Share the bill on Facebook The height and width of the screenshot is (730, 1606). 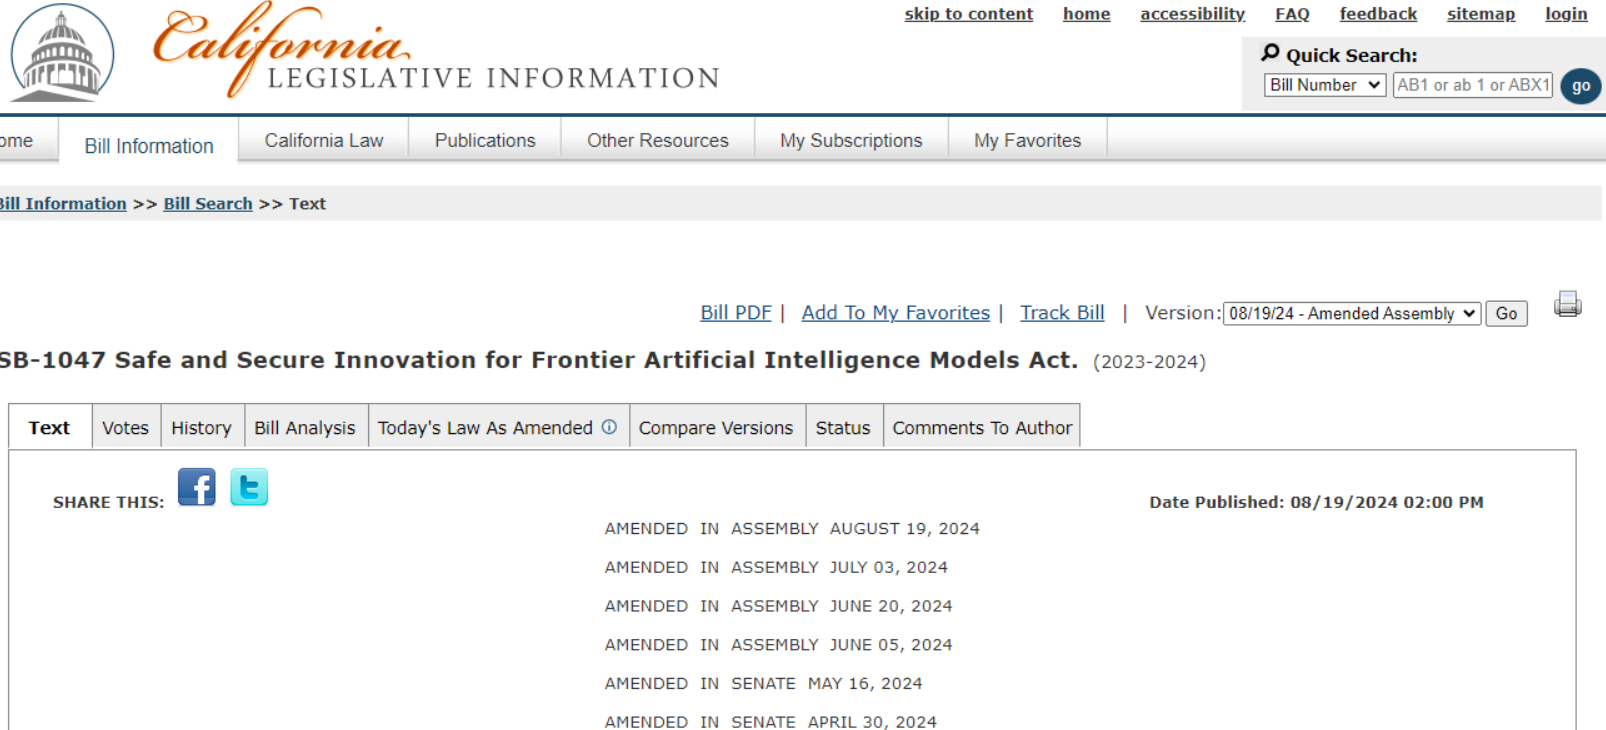click(197, 487)
